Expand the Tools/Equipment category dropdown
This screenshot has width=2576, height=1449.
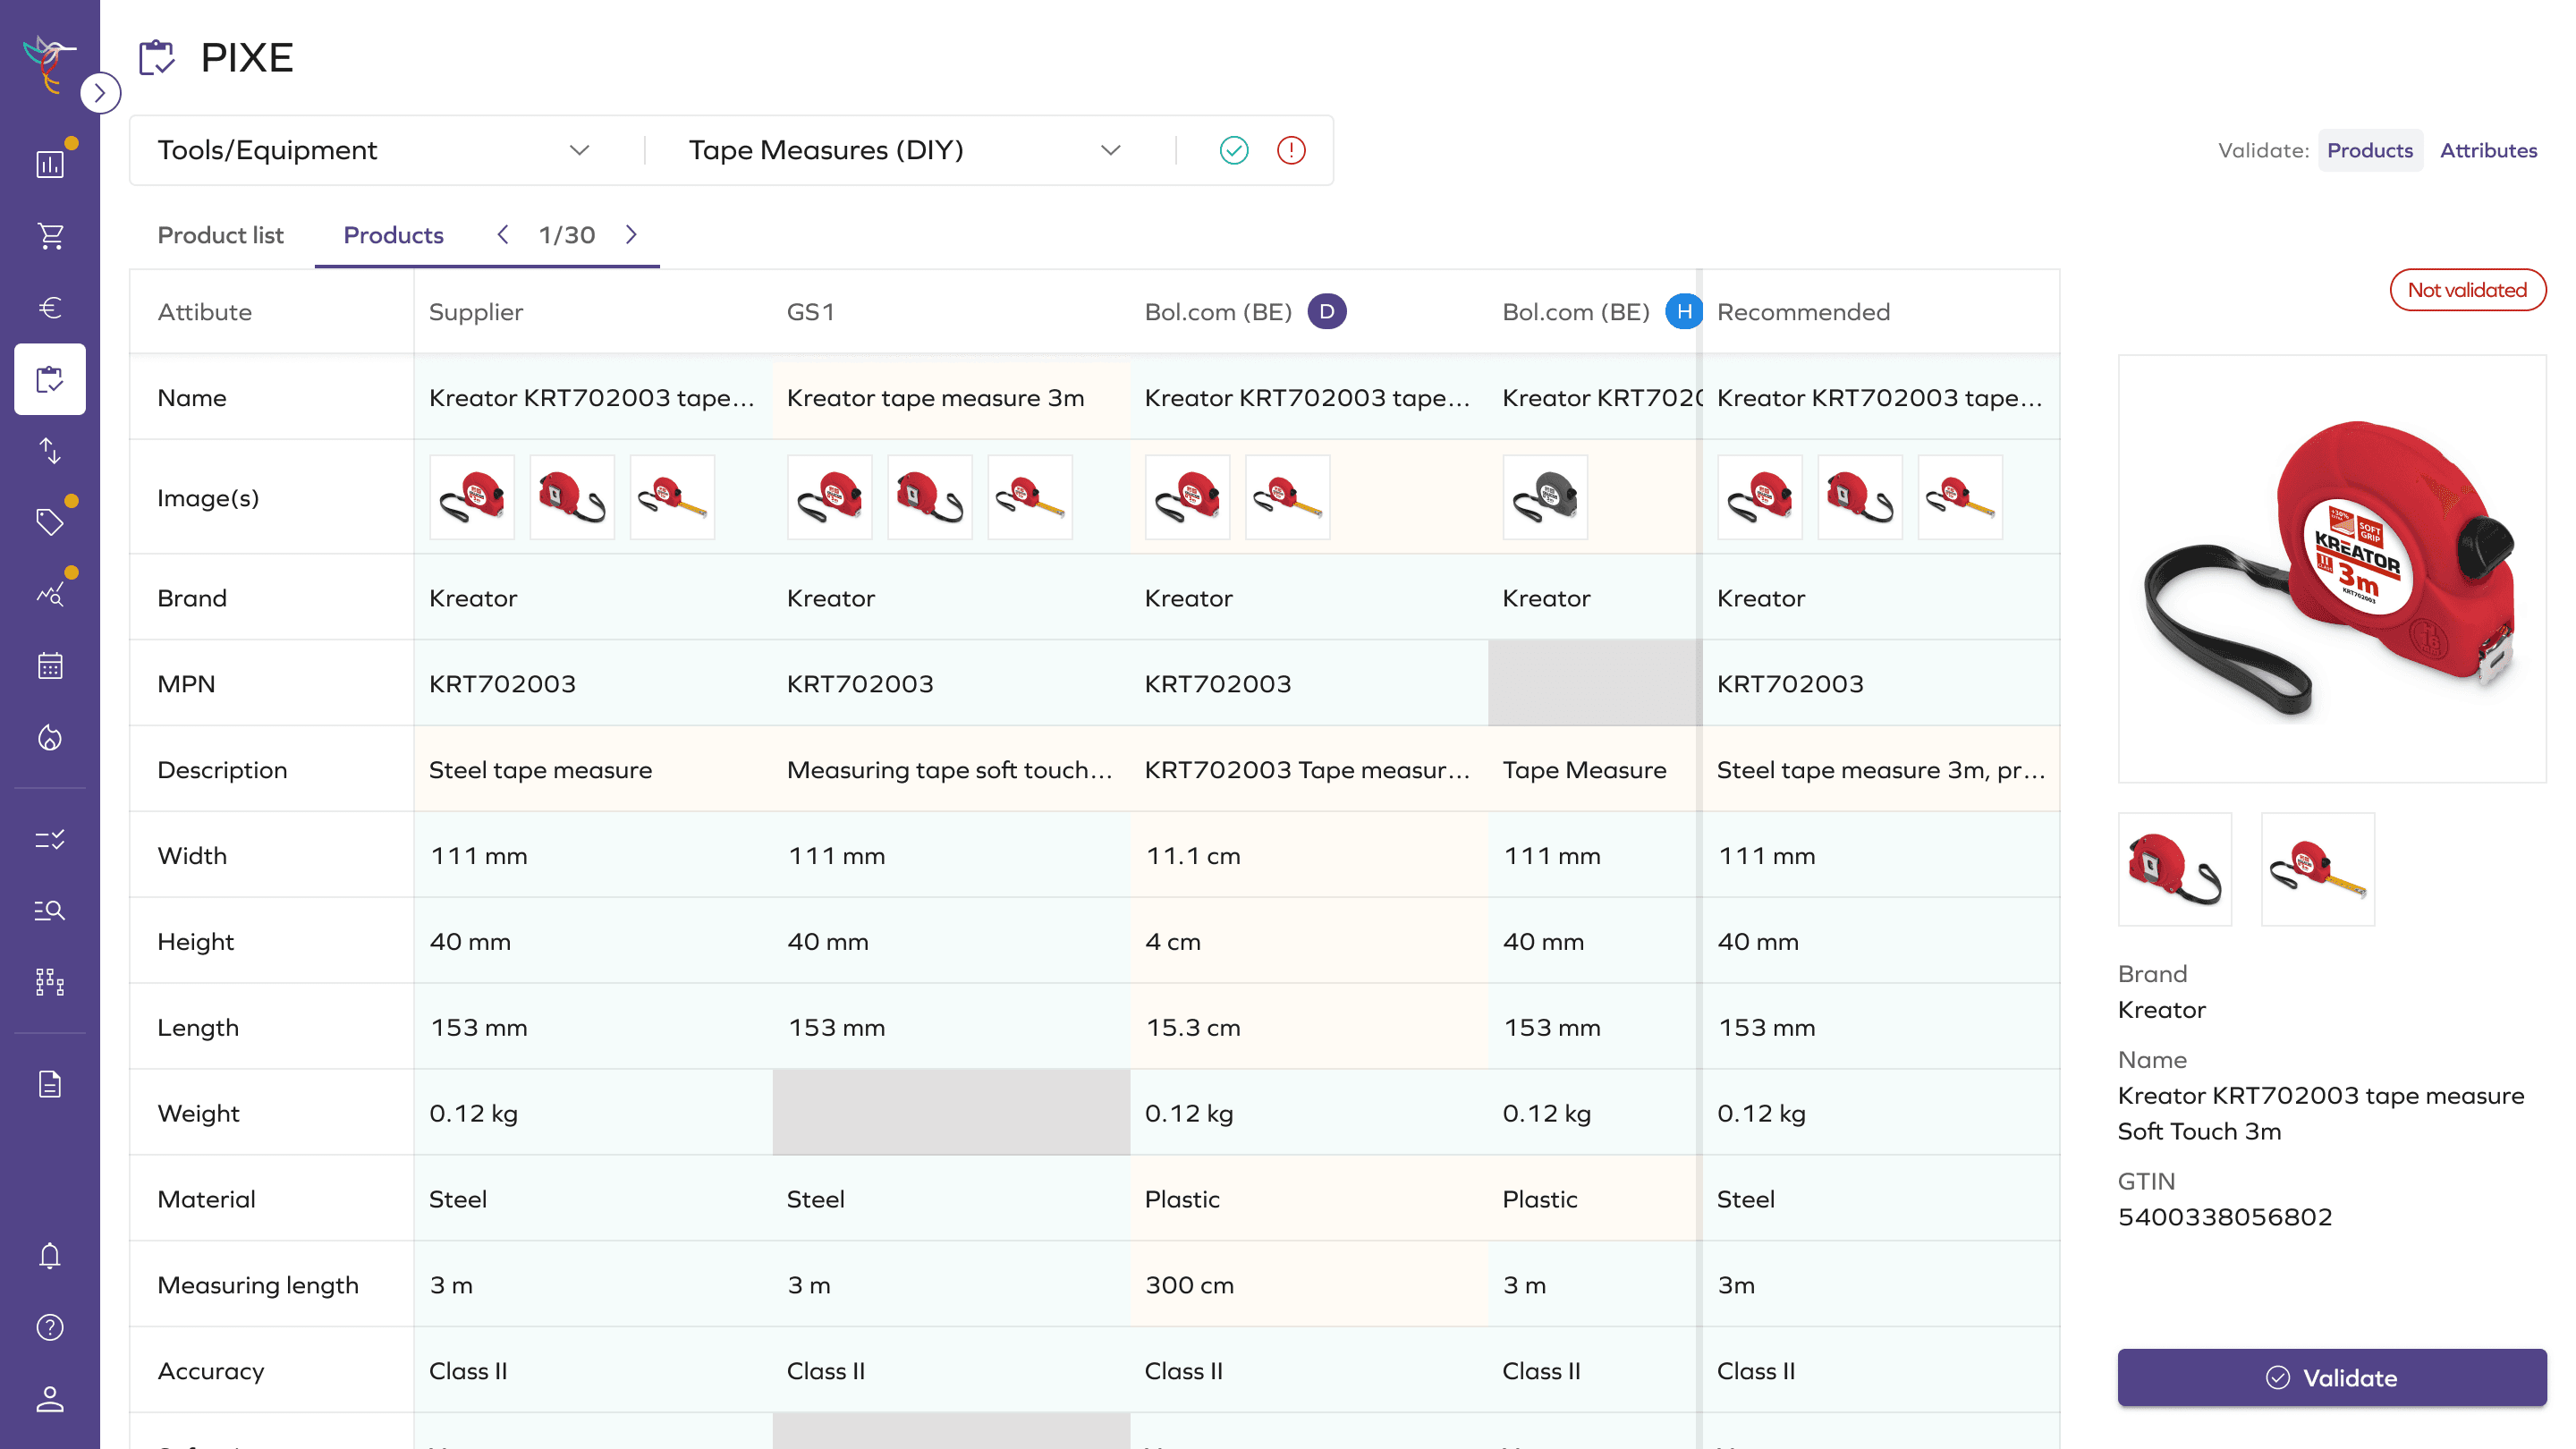click(578, 150)
